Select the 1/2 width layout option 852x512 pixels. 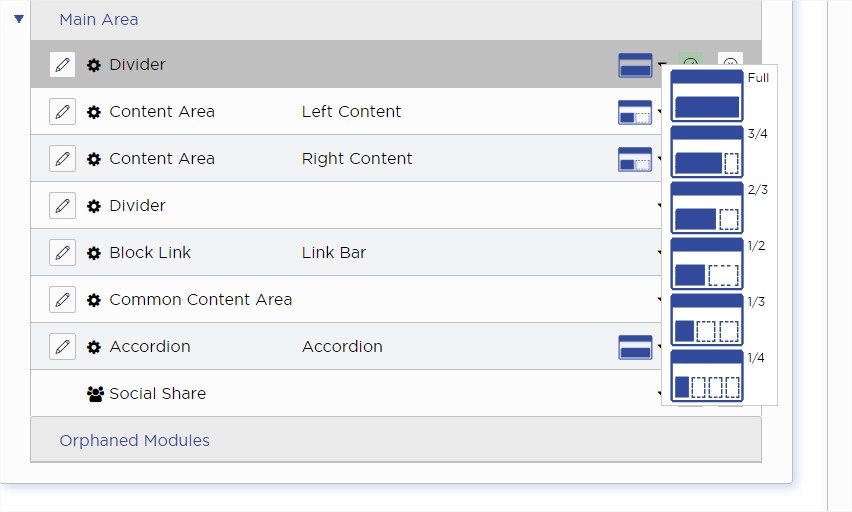(x=706, y=264)
